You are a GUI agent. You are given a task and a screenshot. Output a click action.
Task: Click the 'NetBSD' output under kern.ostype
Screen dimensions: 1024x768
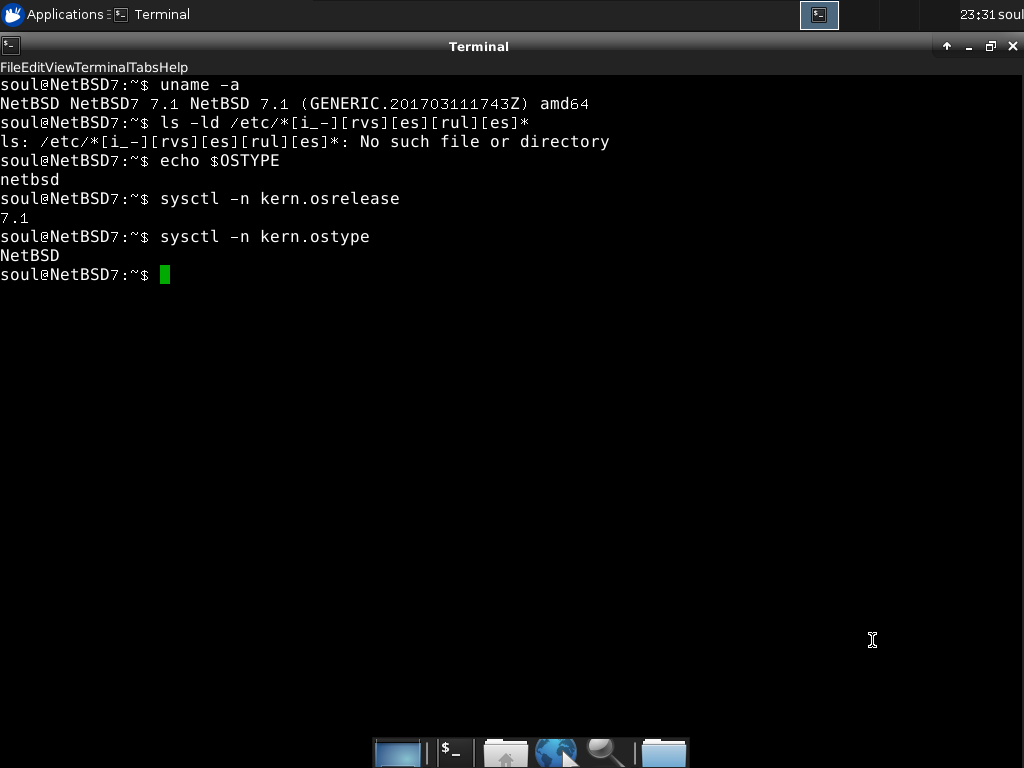(x=30, y=255)
